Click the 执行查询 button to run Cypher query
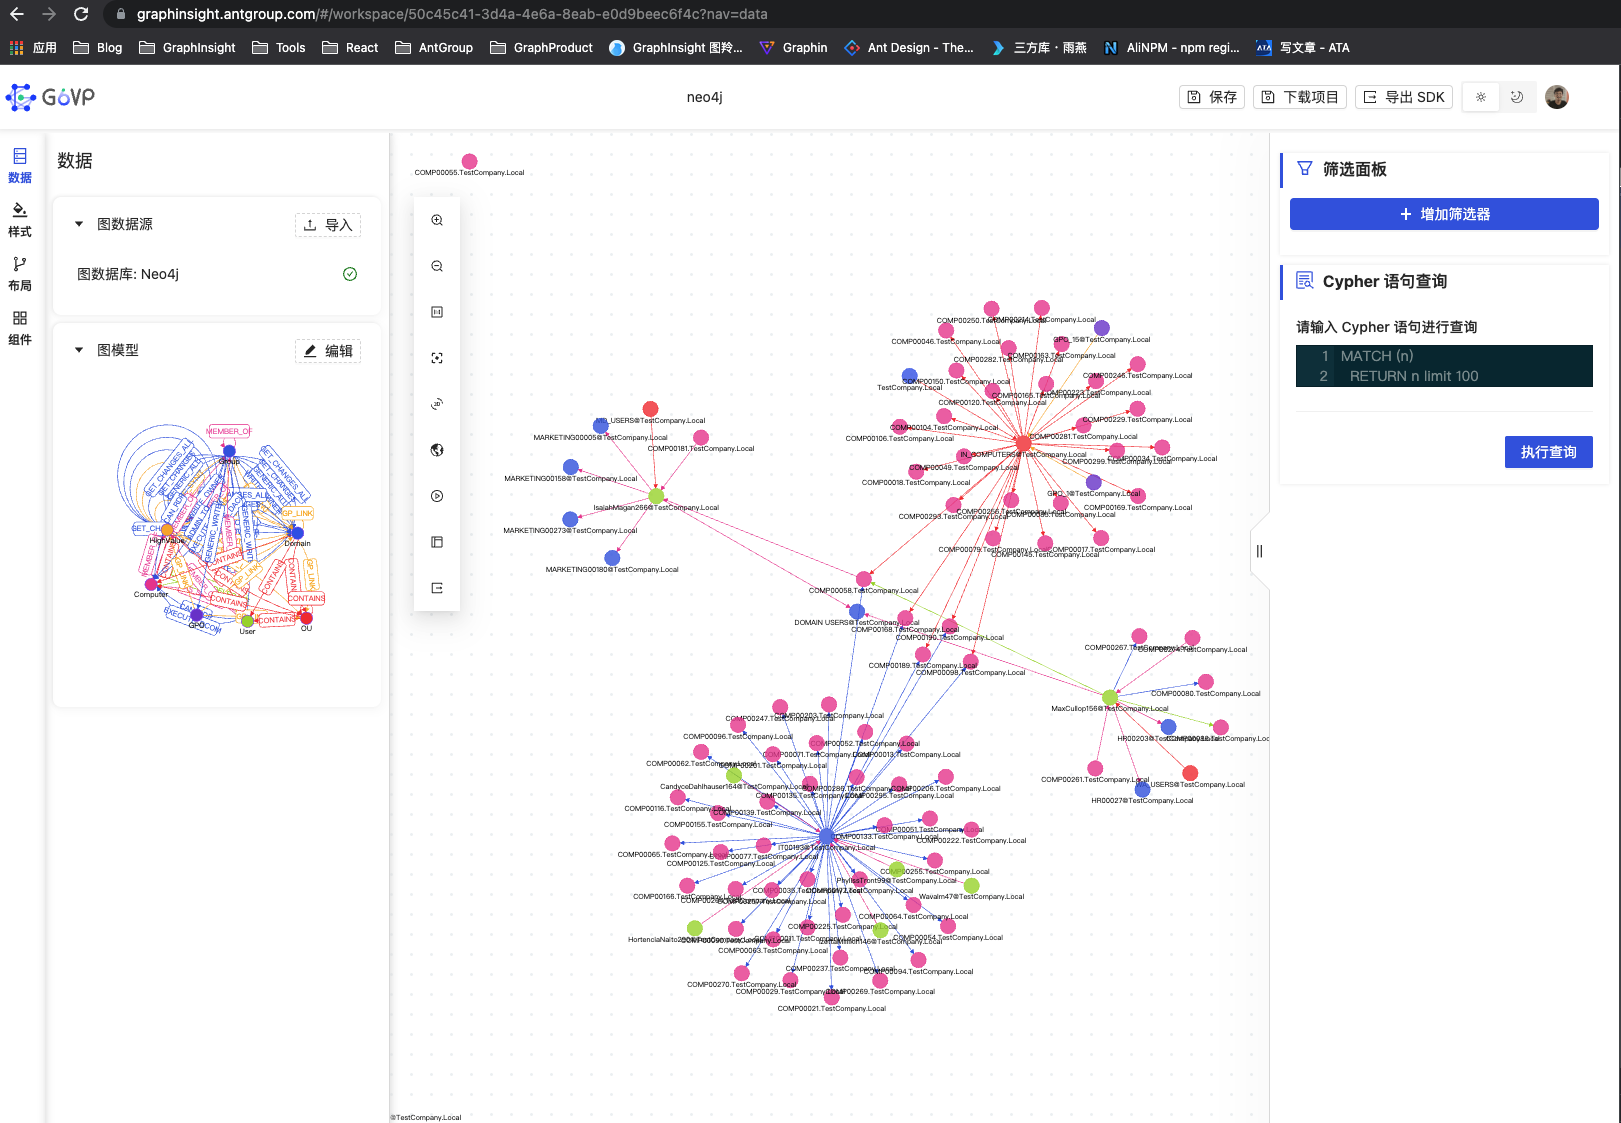Screen dimensions: 1621x1123 pyautogui.click(x=1548, y=452)
